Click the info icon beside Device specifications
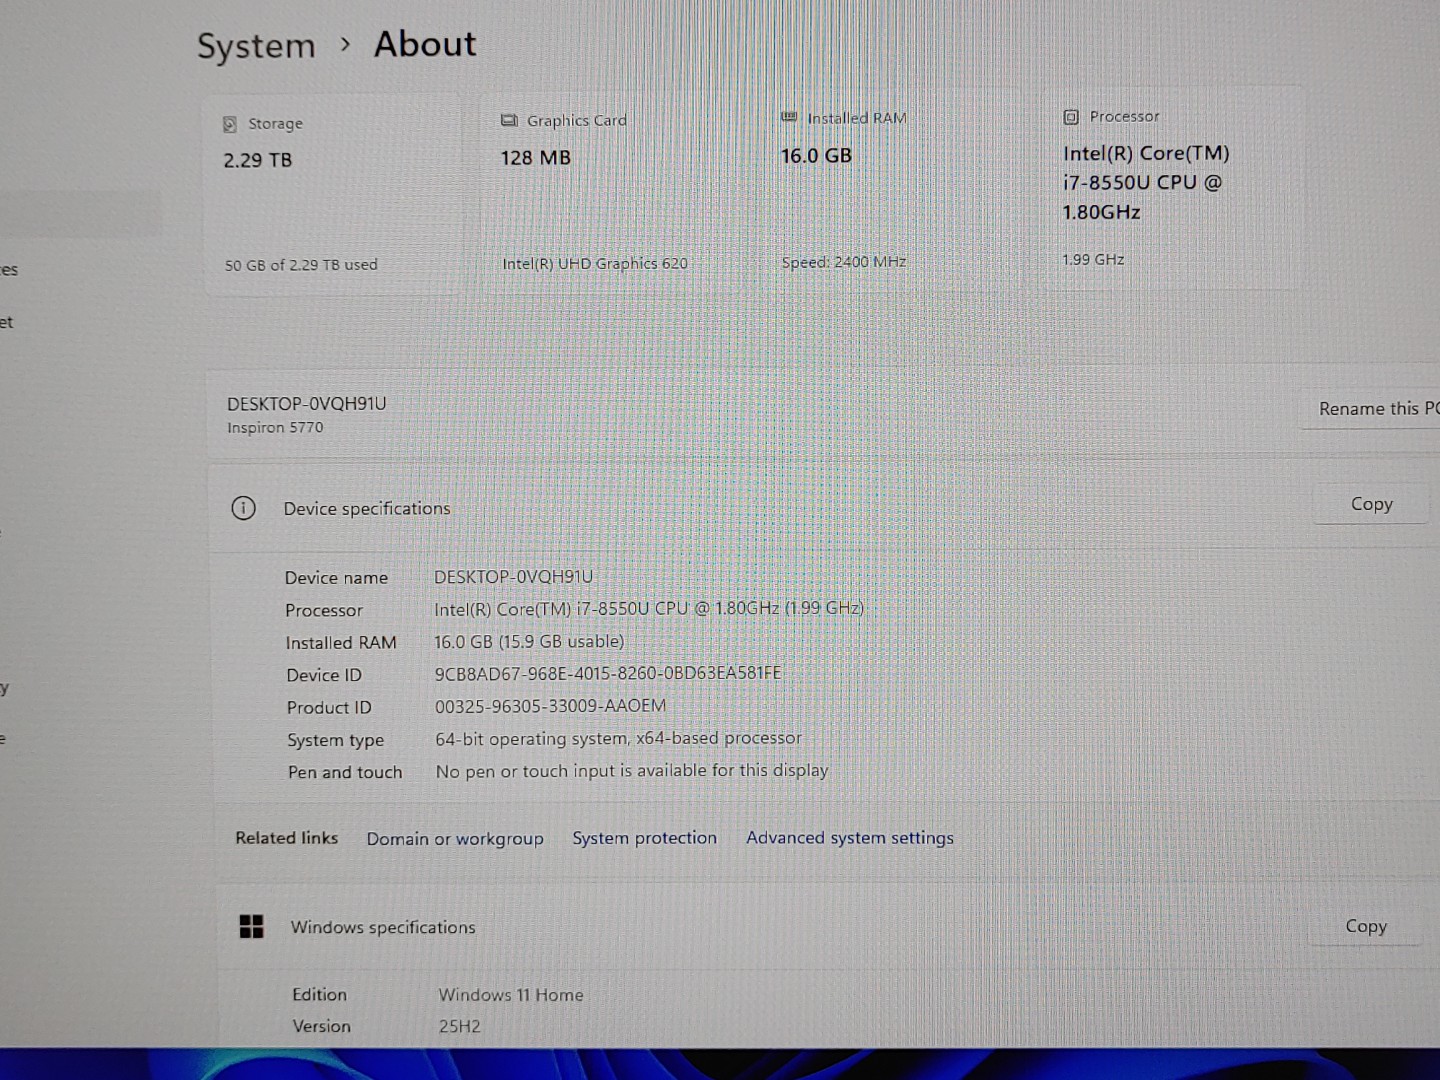The image size is (1440, 1080). pos(243,508)
